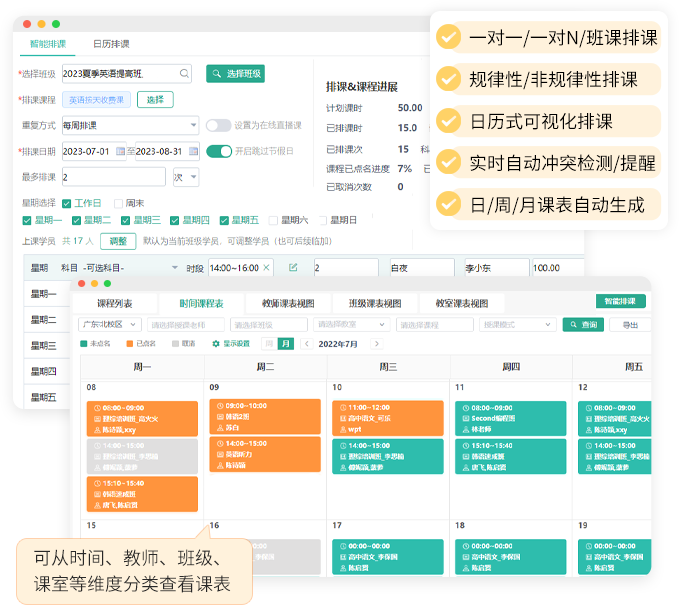Screen dimensions: 679x605
Task: Click the green 选择班级 button
Action: pyautogui.click(x=235, y=73)
